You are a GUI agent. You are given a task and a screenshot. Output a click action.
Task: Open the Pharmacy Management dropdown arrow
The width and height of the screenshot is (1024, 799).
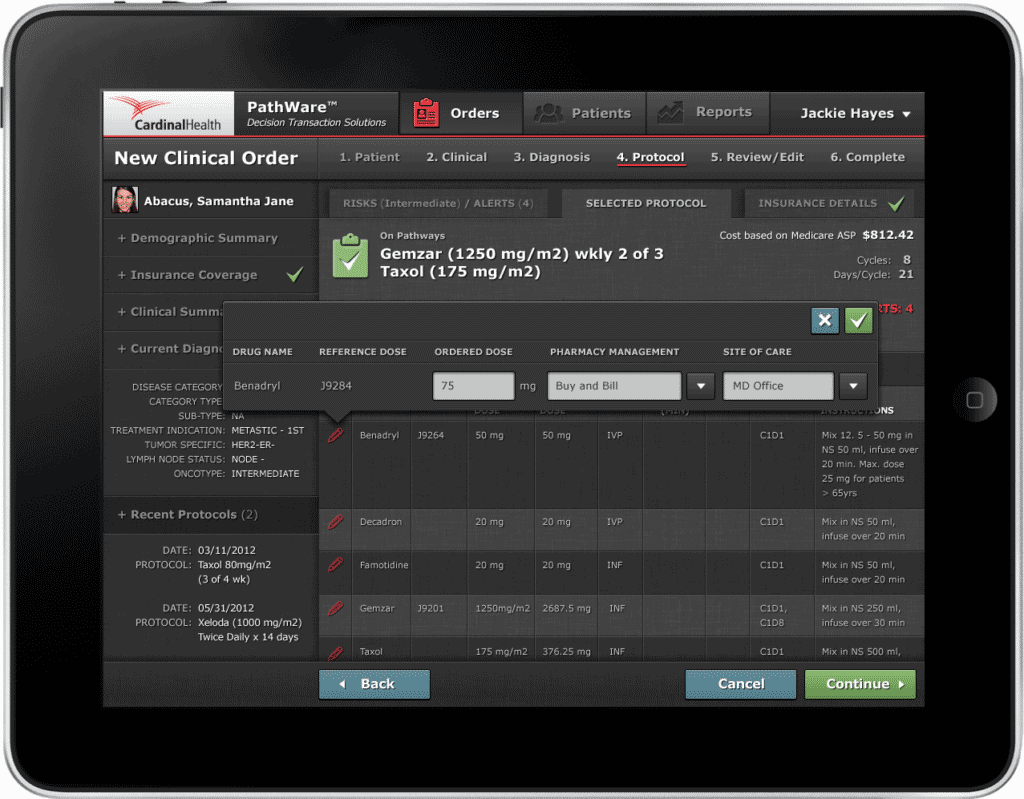click(701, 386)
